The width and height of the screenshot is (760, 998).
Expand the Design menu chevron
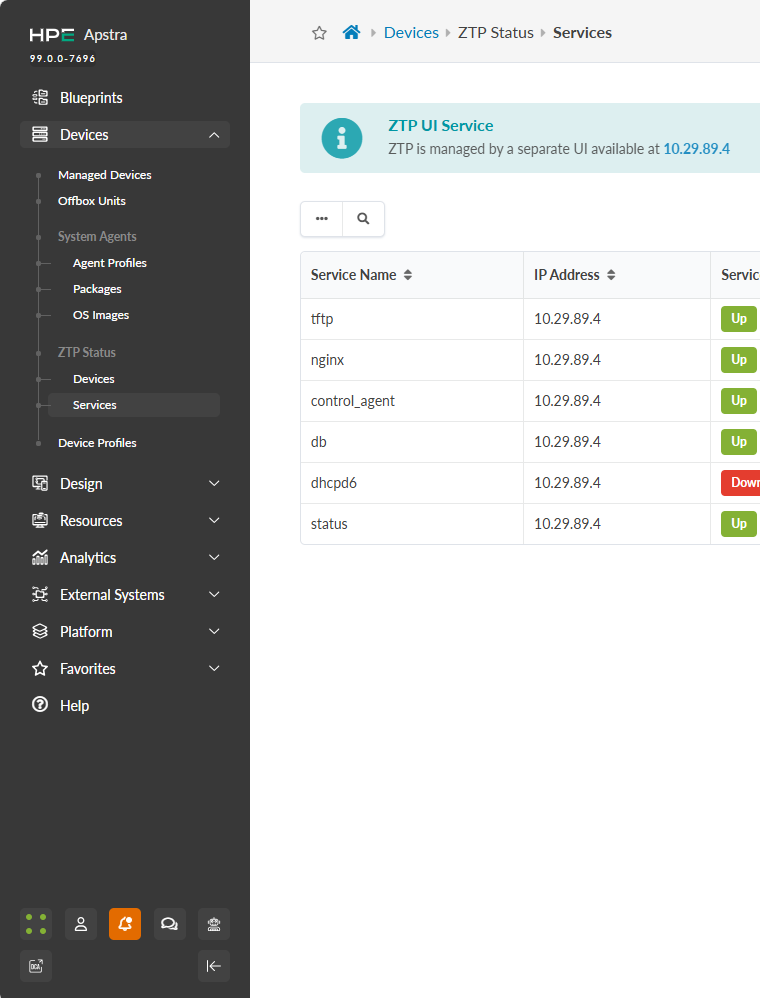(214, 484)
